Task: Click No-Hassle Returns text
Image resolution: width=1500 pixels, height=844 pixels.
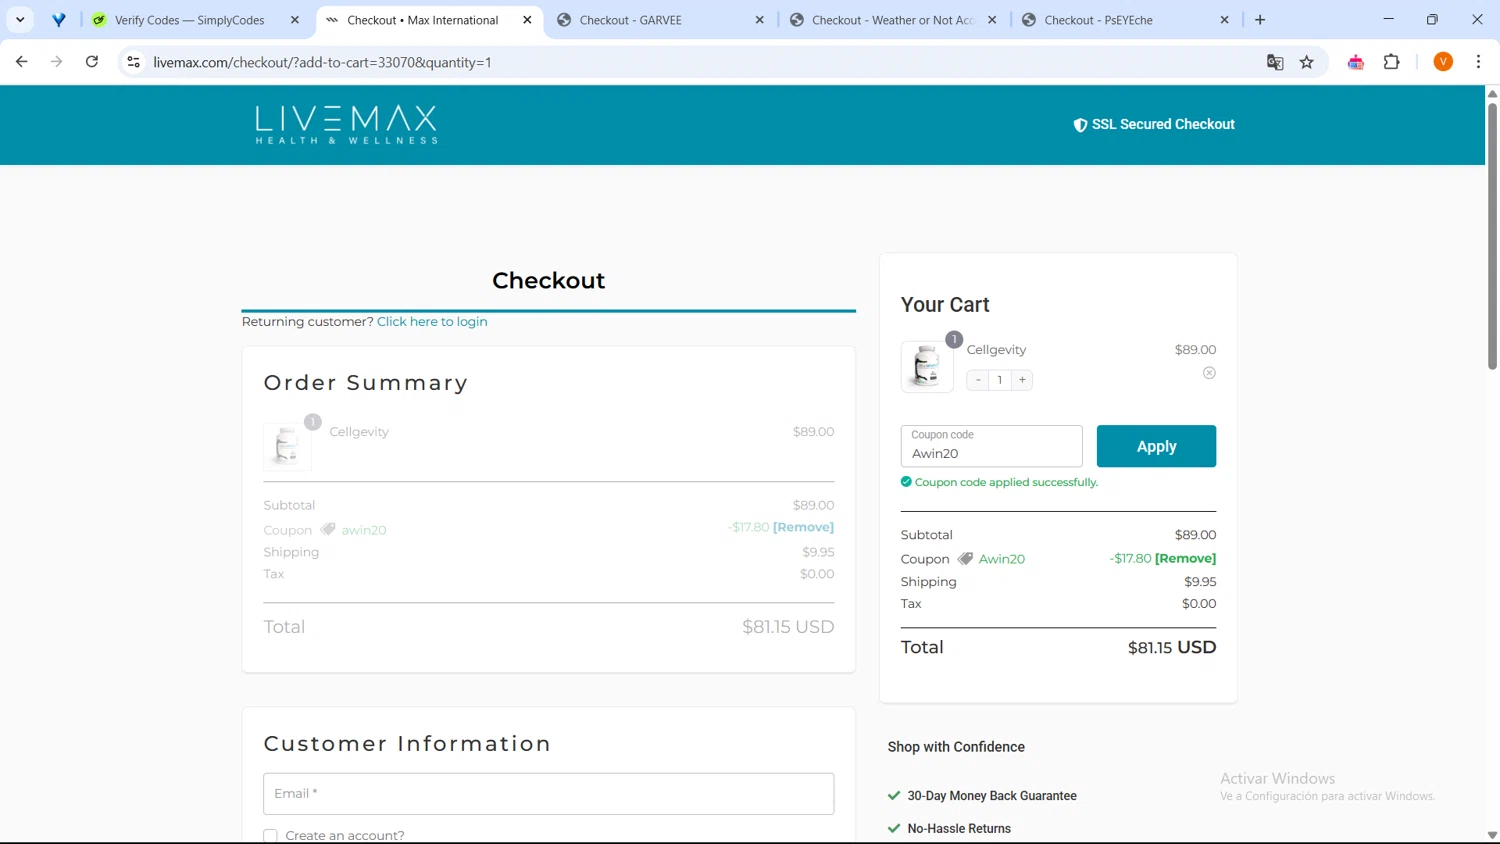Action: (x=959, y=828)
